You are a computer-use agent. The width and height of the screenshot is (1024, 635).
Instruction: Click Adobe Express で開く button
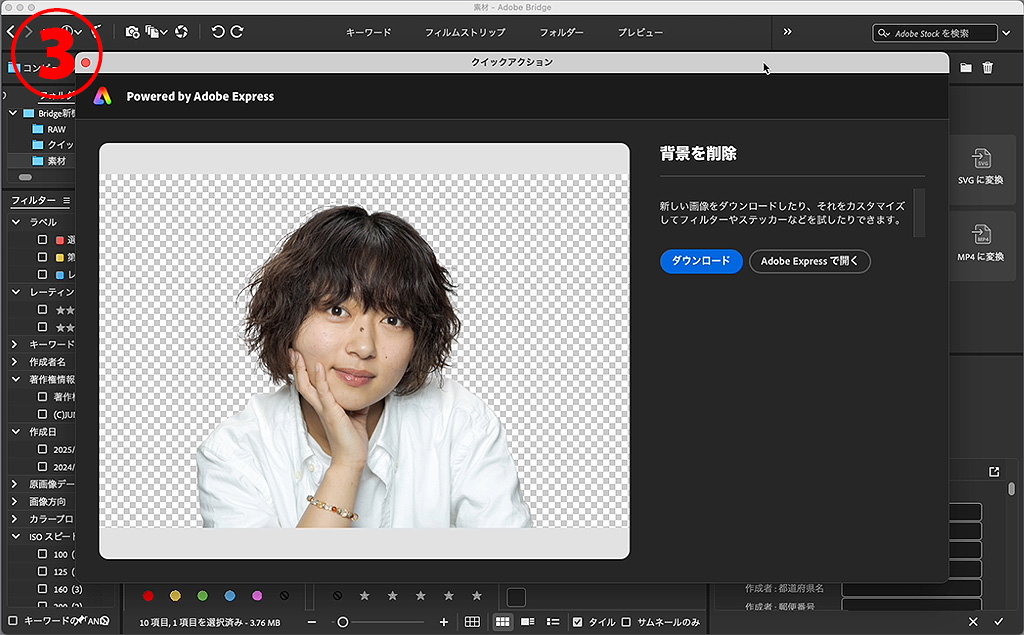tap(809, 261)
